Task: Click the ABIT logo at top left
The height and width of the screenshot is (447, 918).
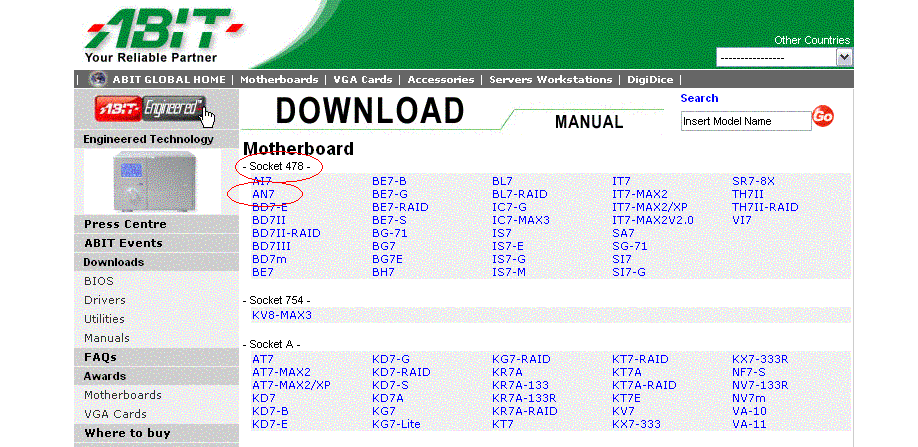Action: click(163, 37)
